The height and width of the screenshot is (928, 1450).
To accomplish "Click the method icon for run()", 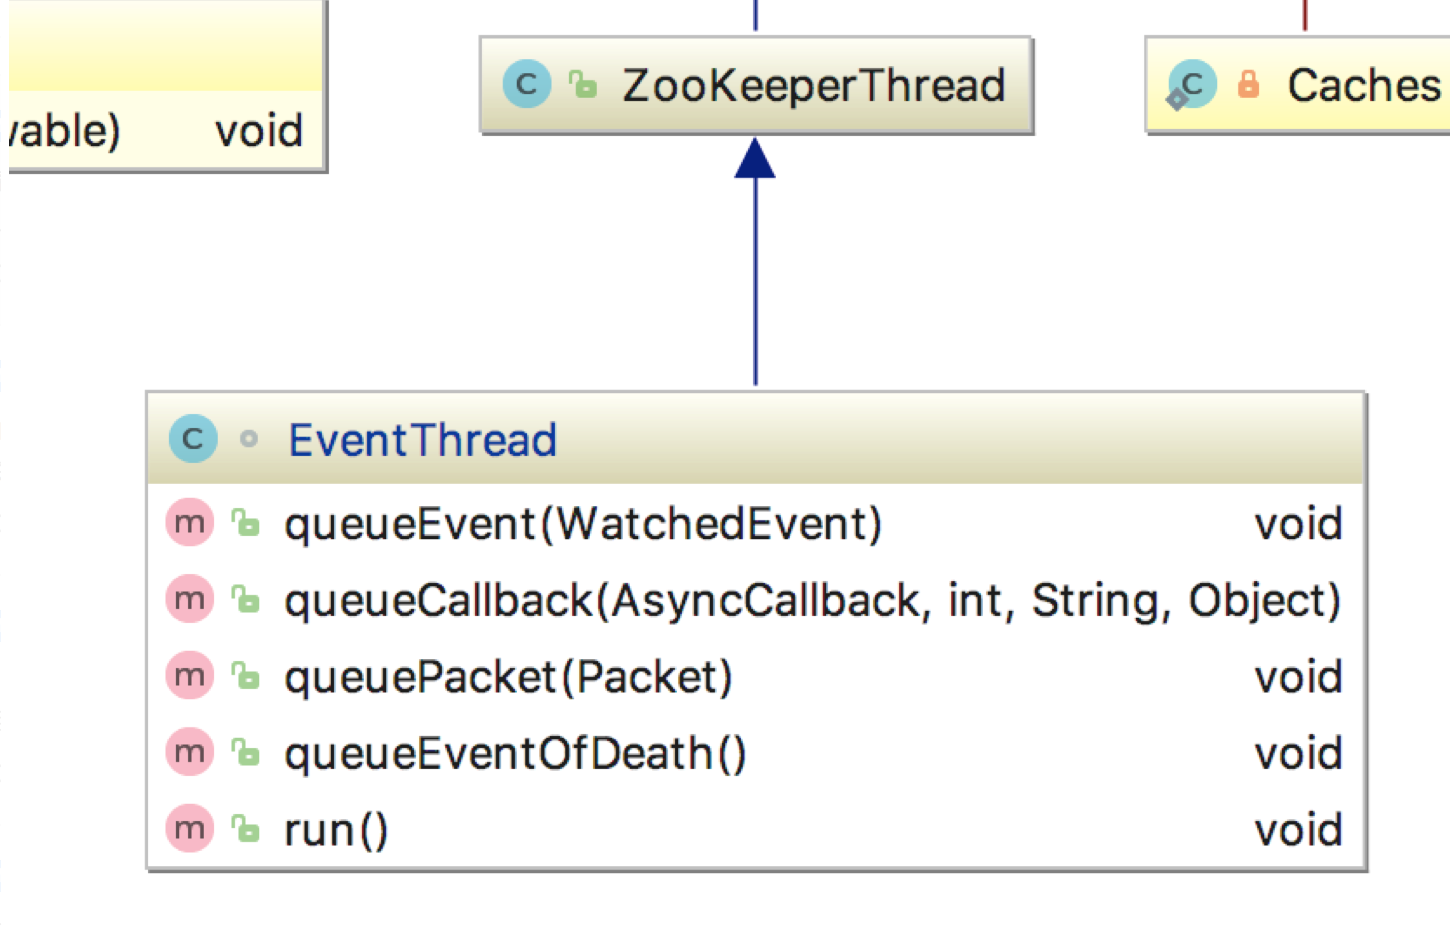I will 190,829.
